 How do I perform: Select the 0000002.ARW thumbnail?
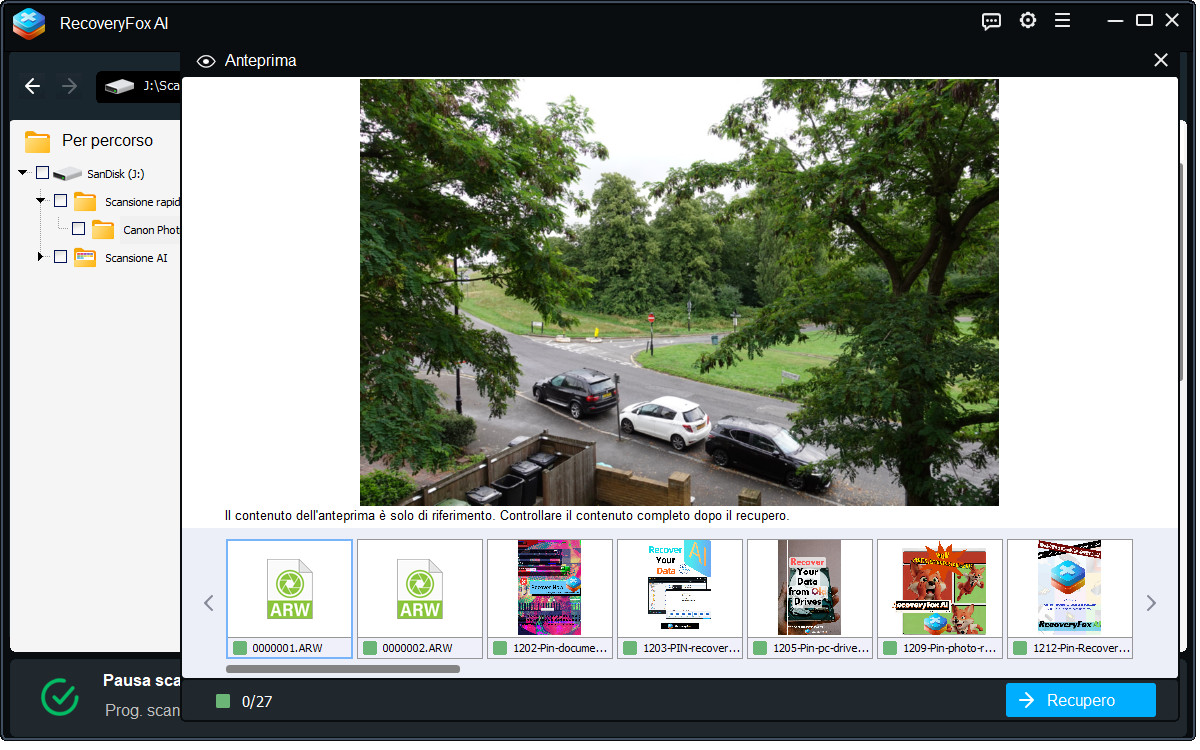[x=420, y=598]
